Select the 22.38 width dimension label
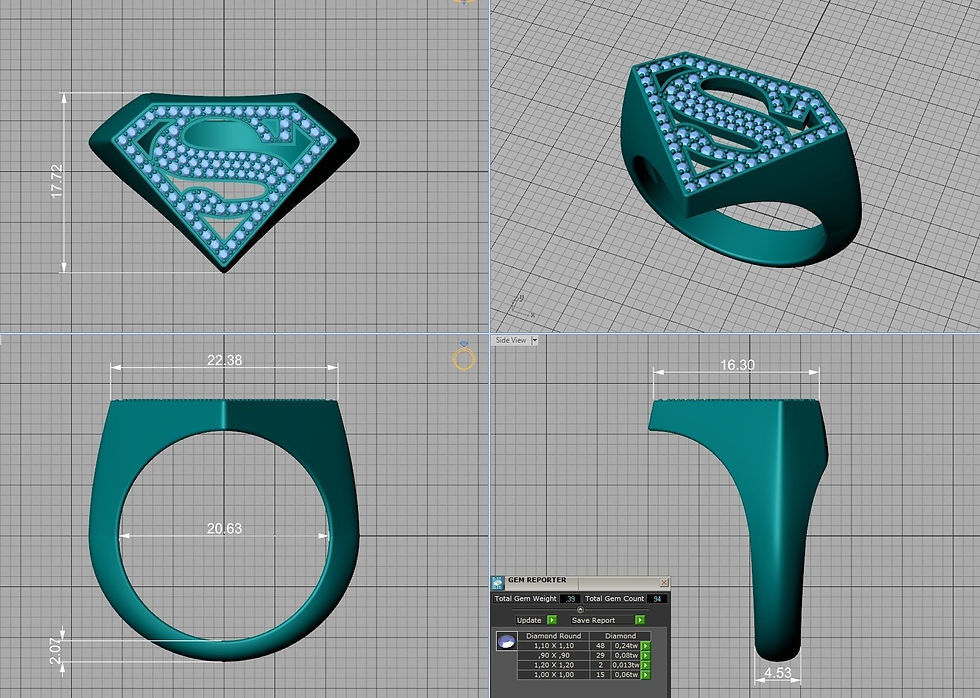Image resolution: width=980 pixels, height=698 pixels. point(224,360)
